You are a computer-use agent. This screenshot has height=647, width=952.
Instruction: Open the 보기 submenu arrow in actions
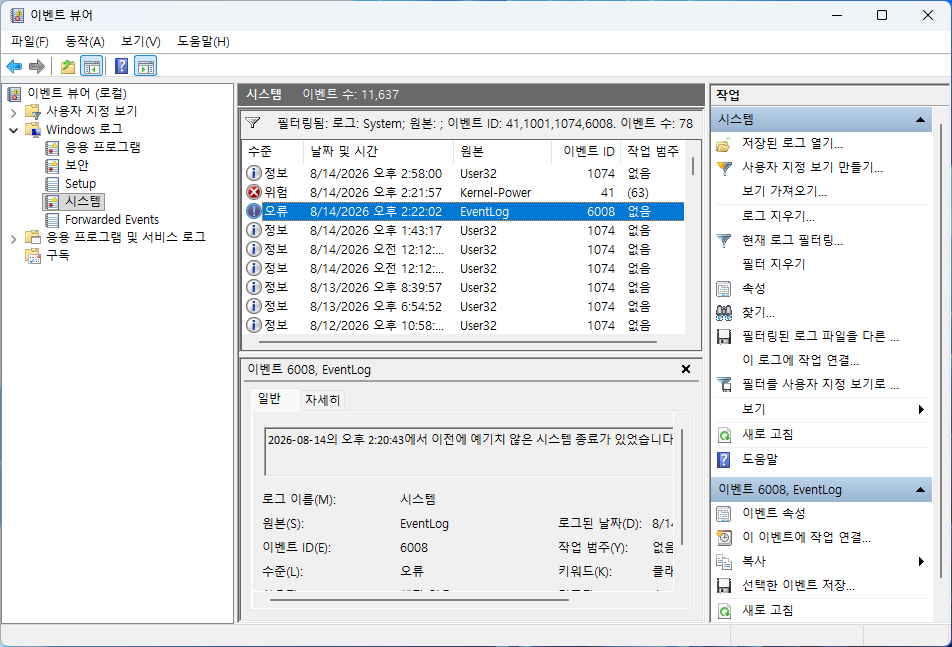point(921,410)
